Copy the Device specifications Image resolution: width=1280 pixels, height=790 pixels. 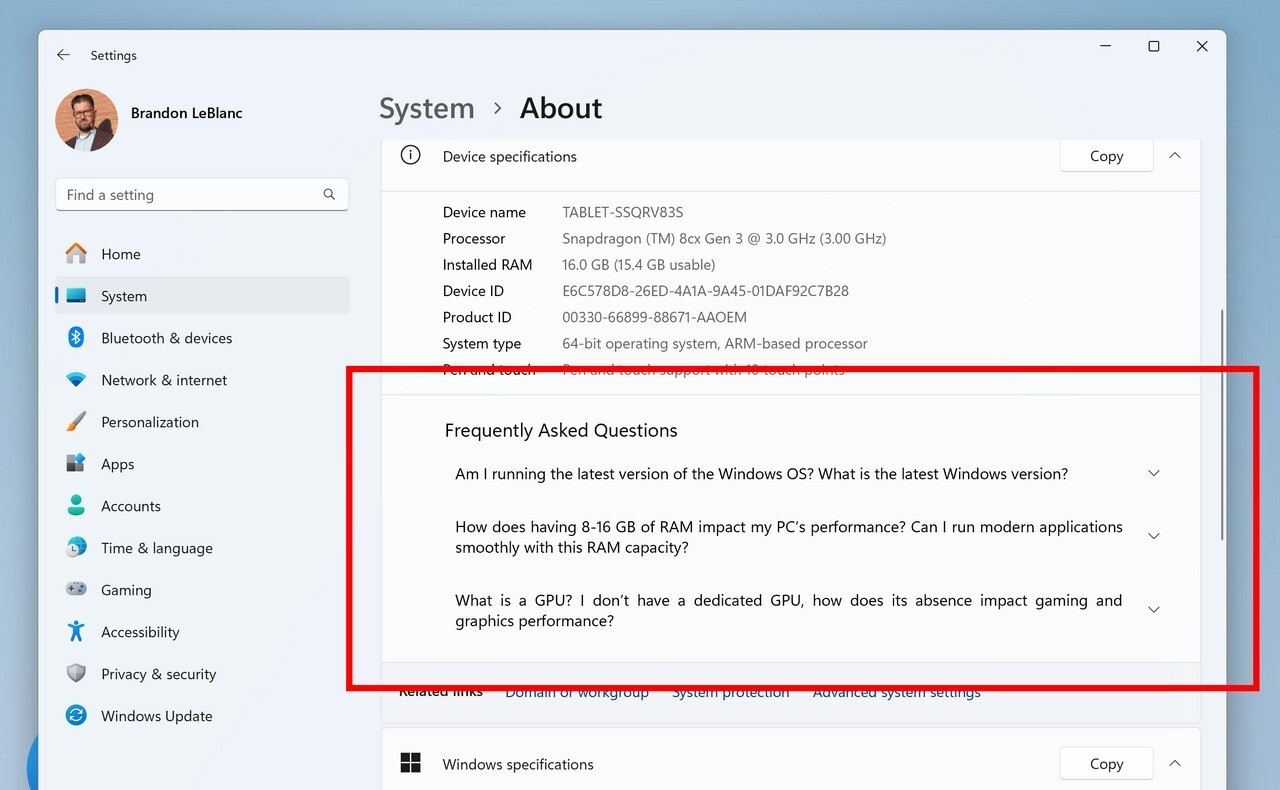(1106, 156)
